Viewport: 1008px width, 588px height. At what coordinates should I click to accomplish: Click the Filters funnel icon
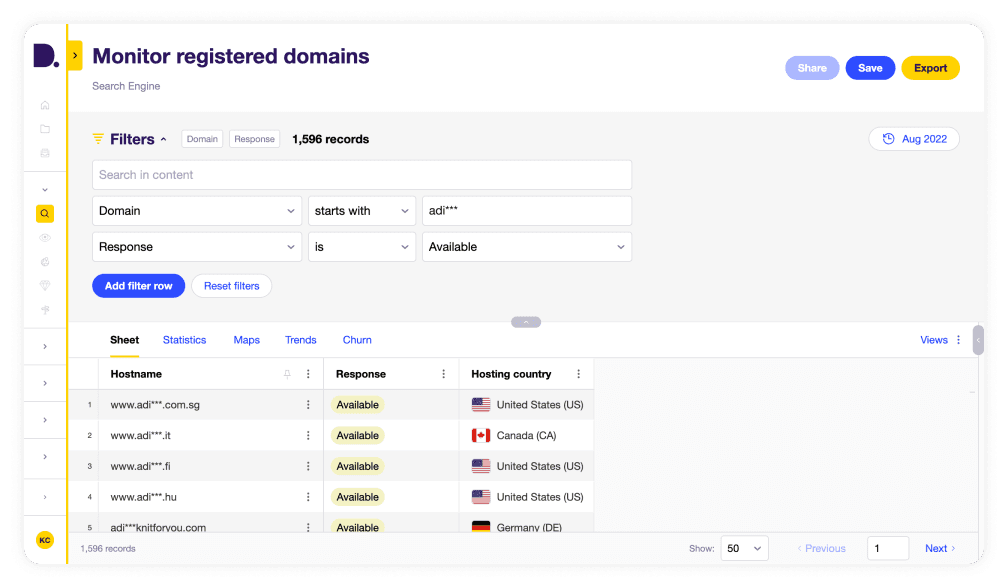98,139
